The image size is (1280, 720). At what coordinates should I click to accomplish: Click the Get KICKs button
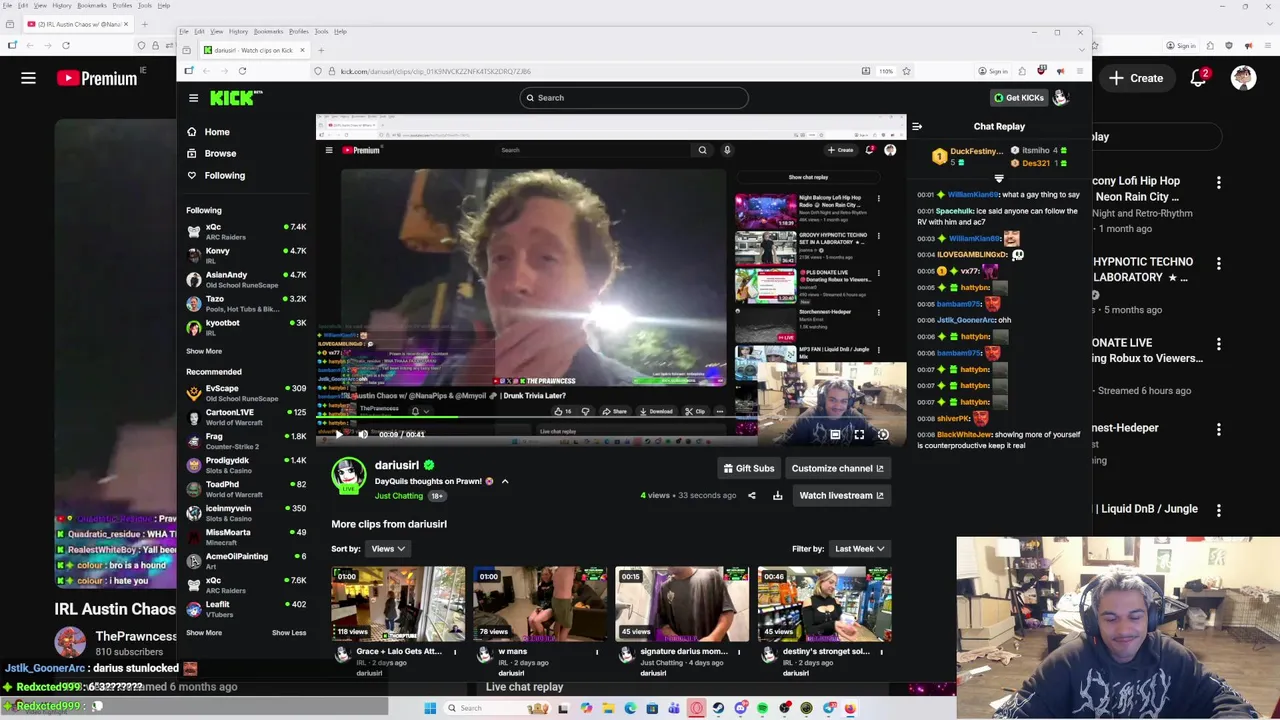[x=1018, y=98]
